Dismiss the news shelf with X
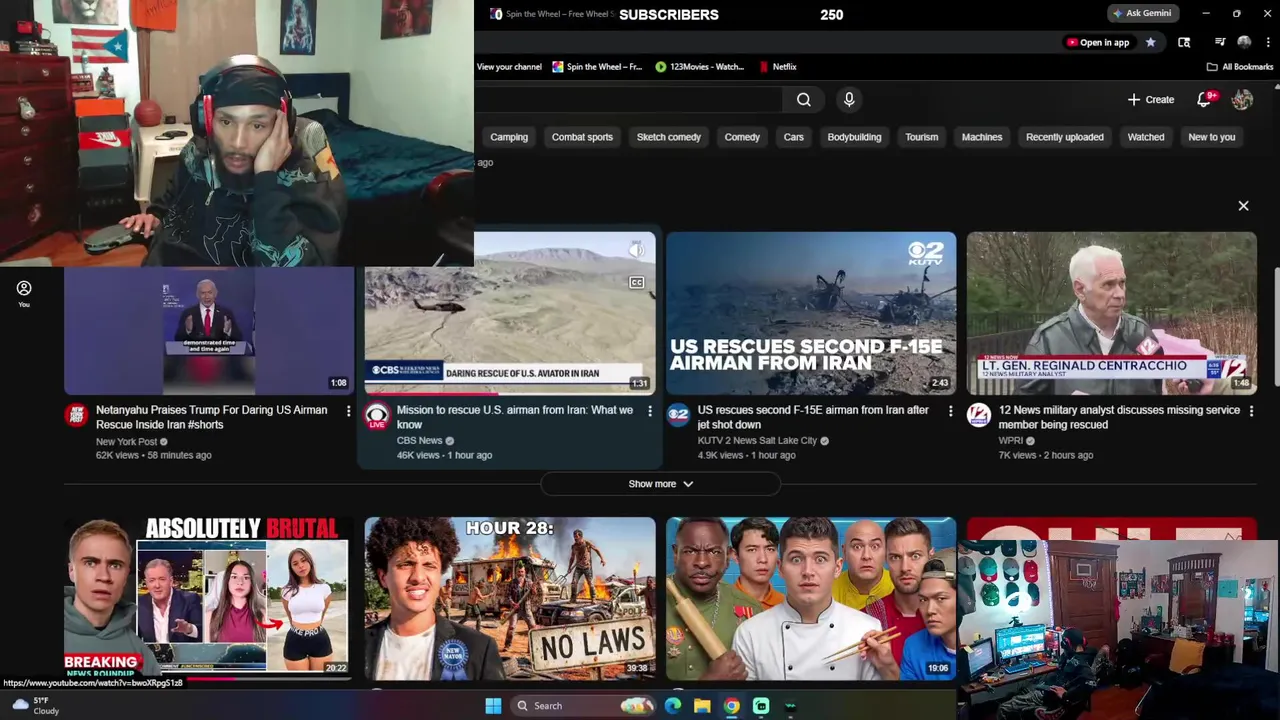 (x=1243, y=206)
